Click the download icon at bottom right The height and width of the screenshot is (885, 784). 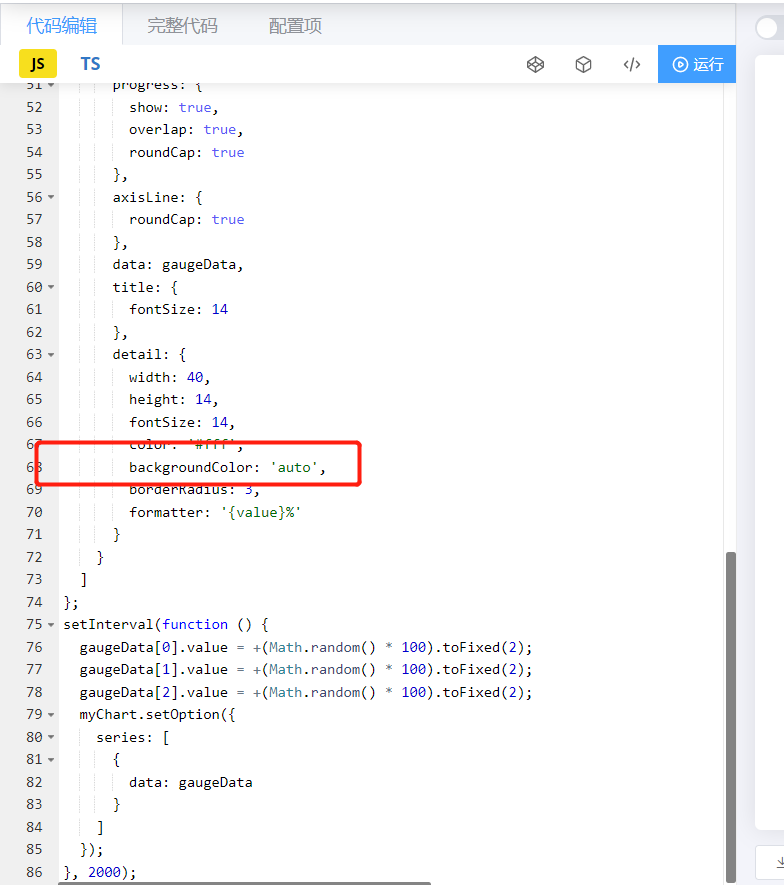[779, 862]
